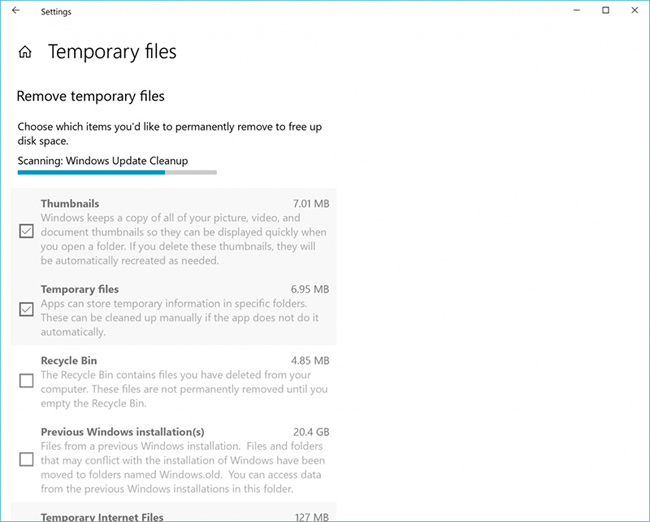Click the 20.4 GB size label

point(310,432)
